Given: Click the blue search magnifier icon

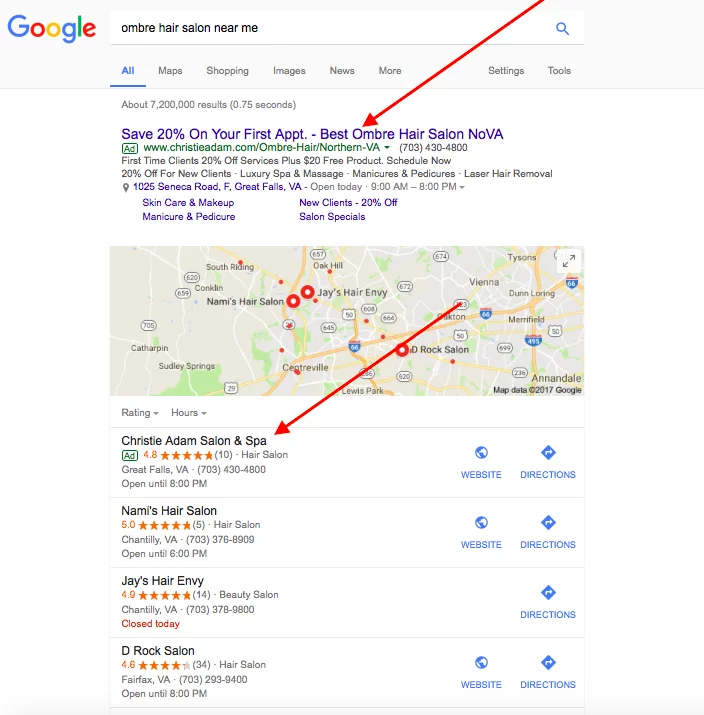Looking at the screenshot, I should click(562, 29).
